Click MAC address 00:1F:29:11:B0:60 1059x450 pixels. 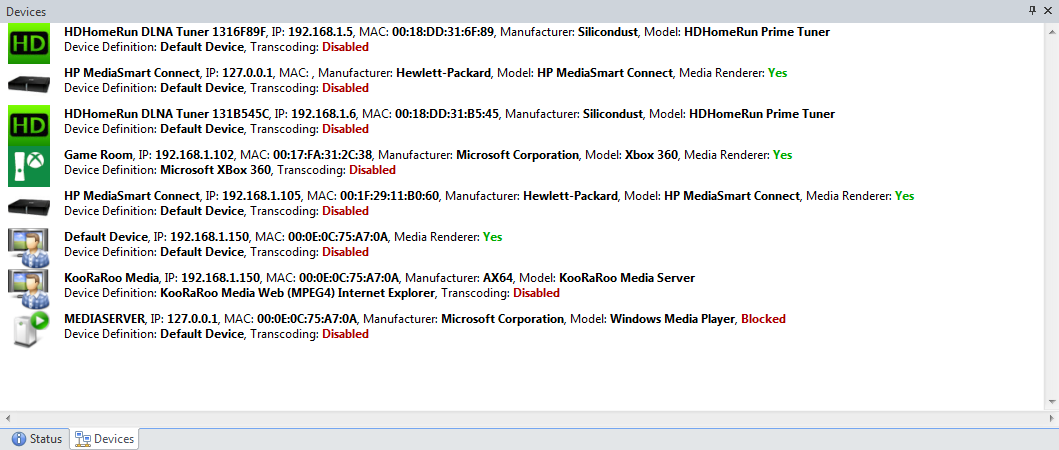[388, 196]
